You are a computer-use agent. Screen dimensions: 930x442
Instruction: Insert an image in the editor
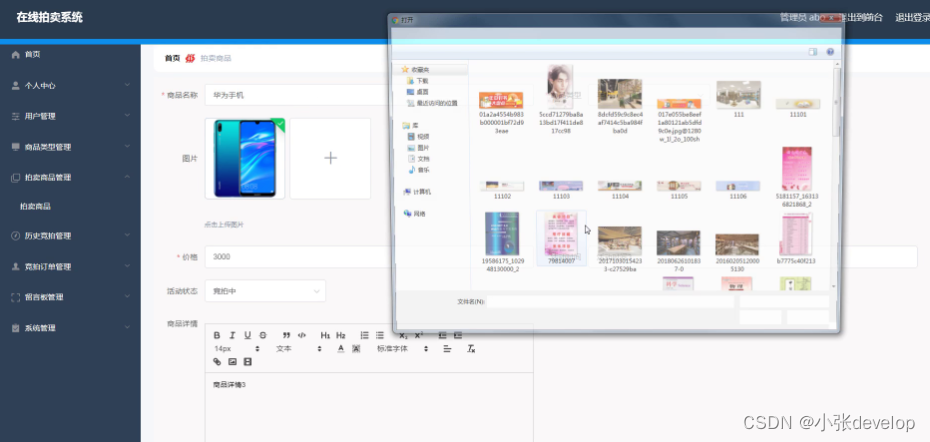pos(232,362)
